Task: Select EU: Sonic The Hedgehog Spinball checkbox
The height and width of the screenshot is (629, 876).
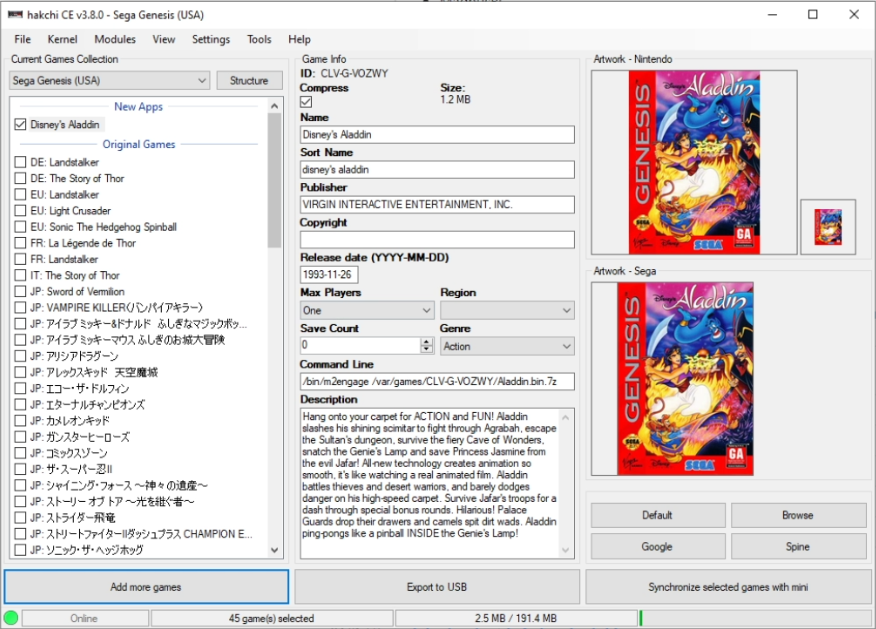Action: click(21, 227)
